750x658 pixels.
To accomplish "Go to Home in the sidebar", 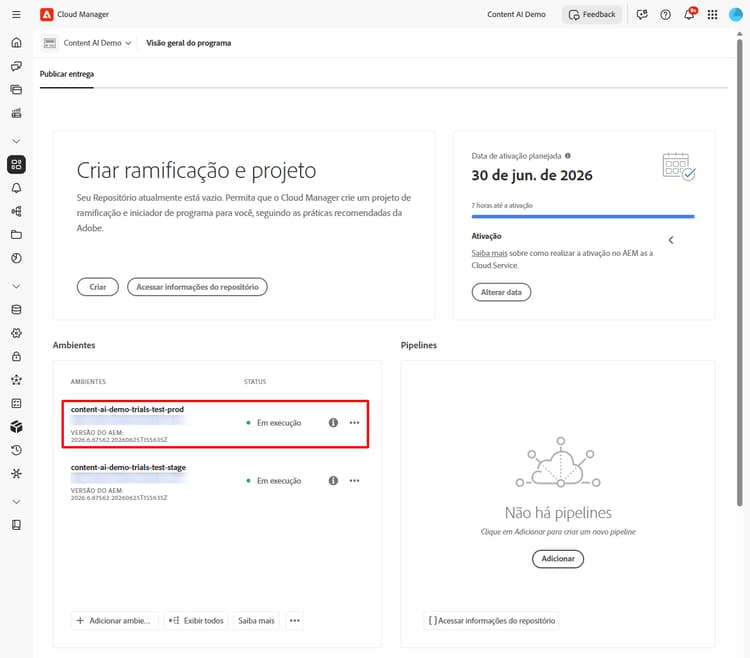I will [x=16, y=43].
